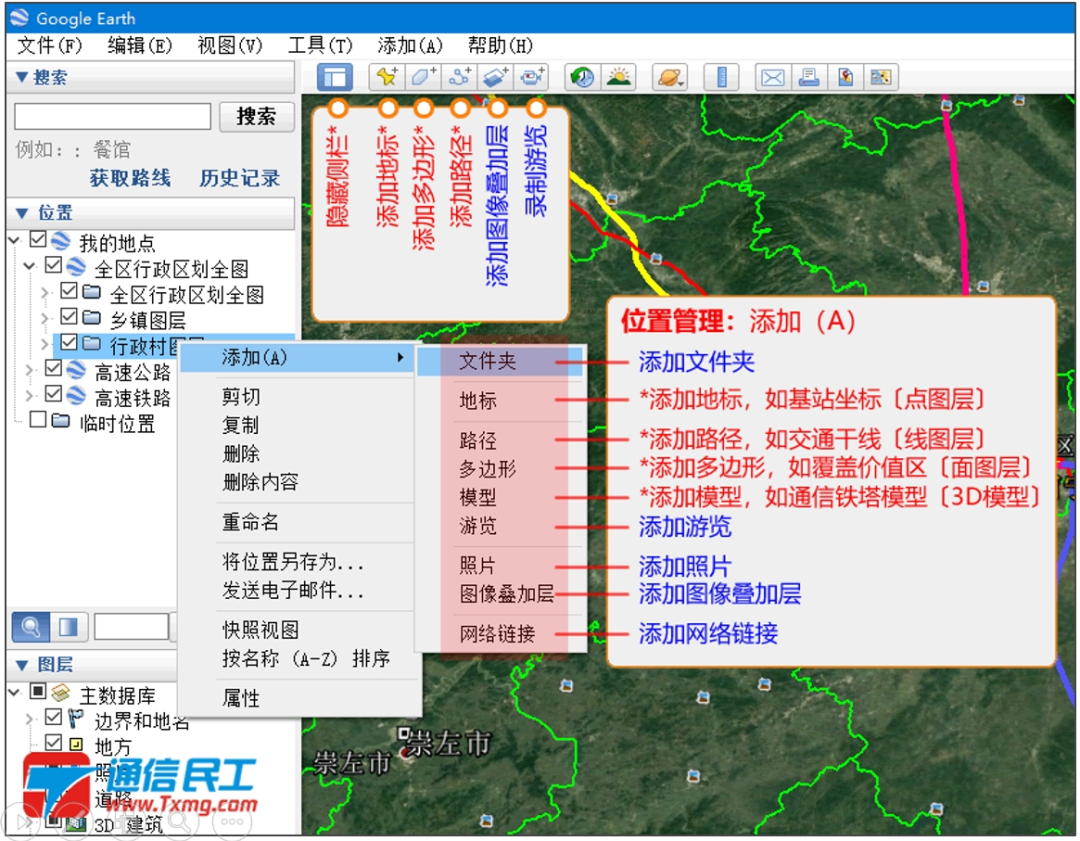Image resolution: width=1080 pixels, height=841 pixels.
Task: Click the 获取路线 link
Action: coord(130,178)
